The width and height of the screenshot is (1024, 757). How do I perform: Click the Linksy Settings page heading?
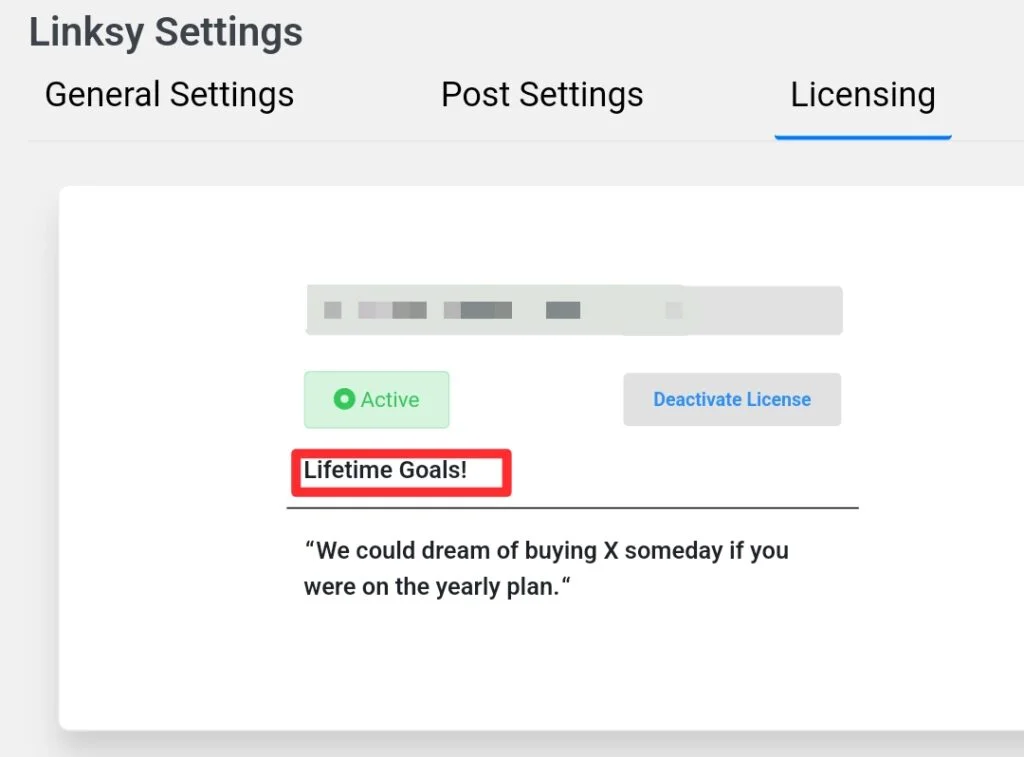point(166,32)
